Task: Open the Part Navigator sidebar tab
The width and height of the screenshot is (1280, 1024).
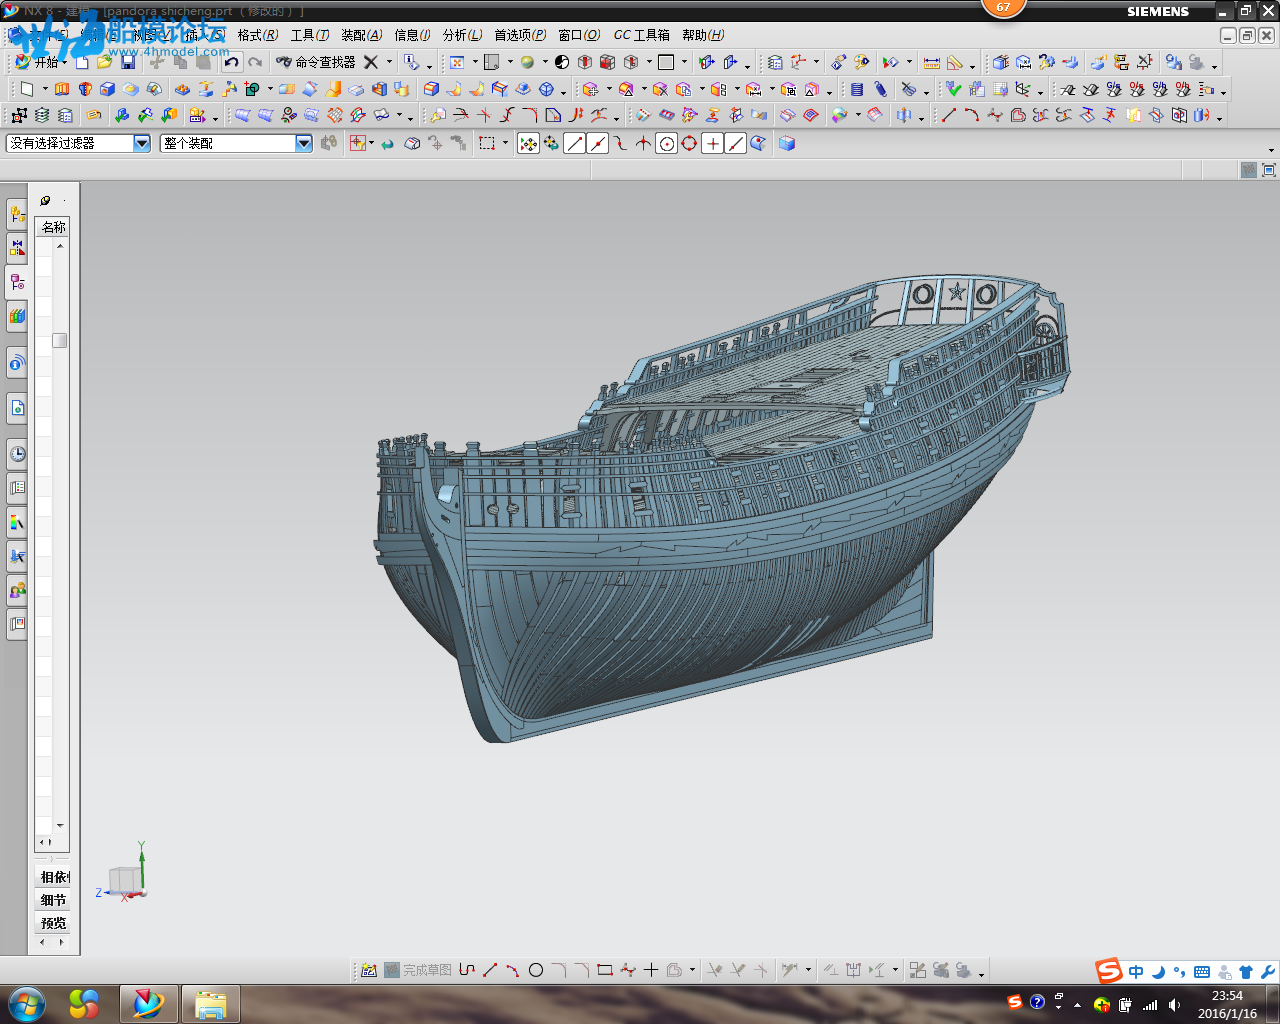Action: (x=17, y=282)
